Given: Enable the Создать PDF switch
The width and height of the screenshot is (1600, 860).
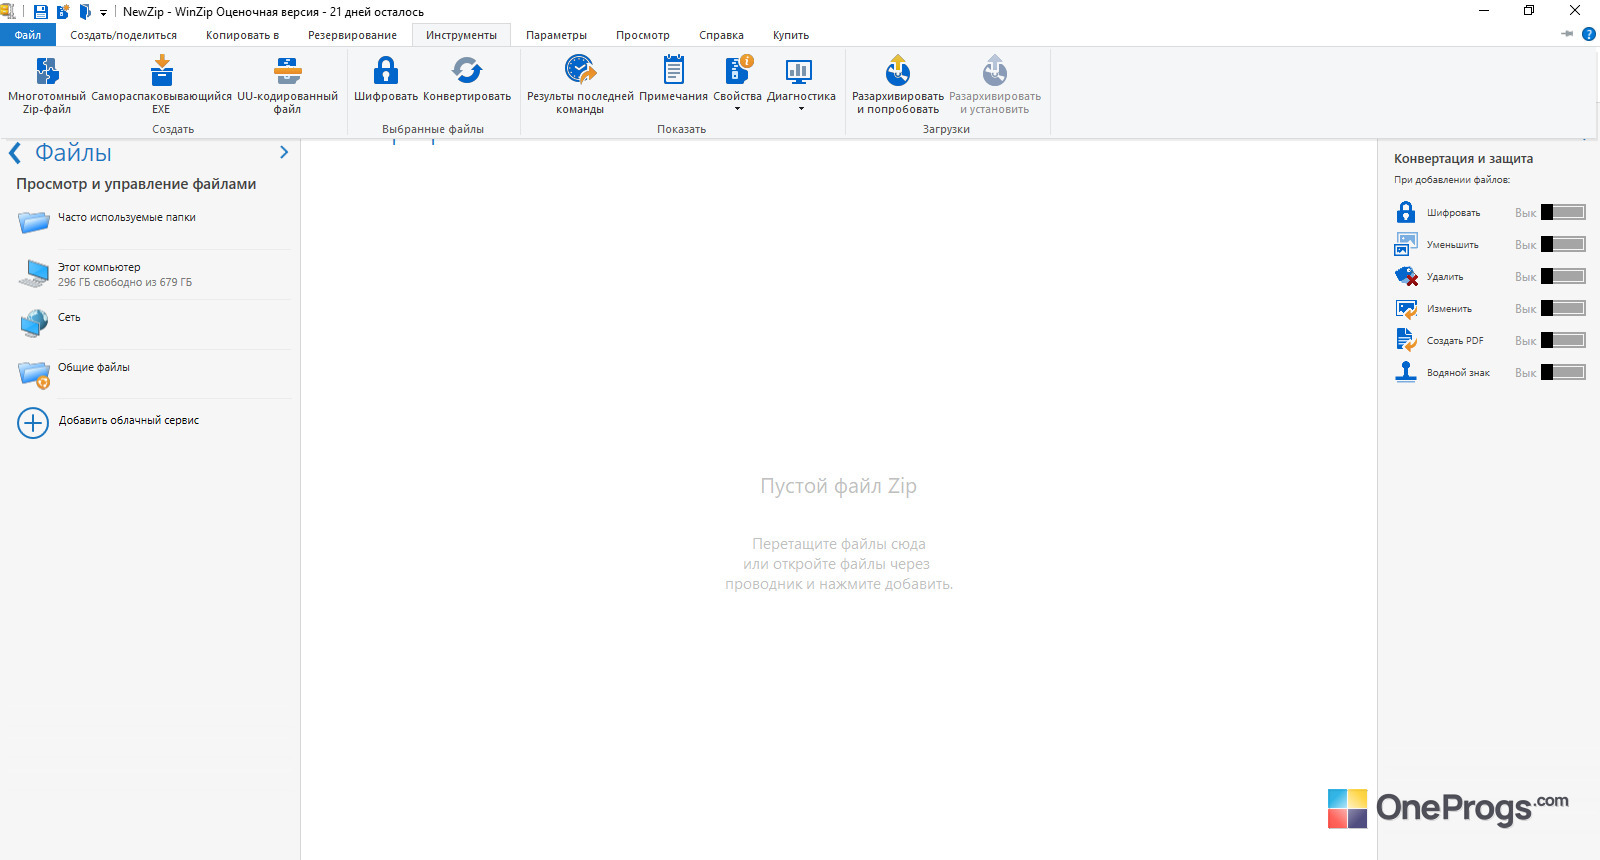Looking at the screenshot, I should click(1563, 340).
